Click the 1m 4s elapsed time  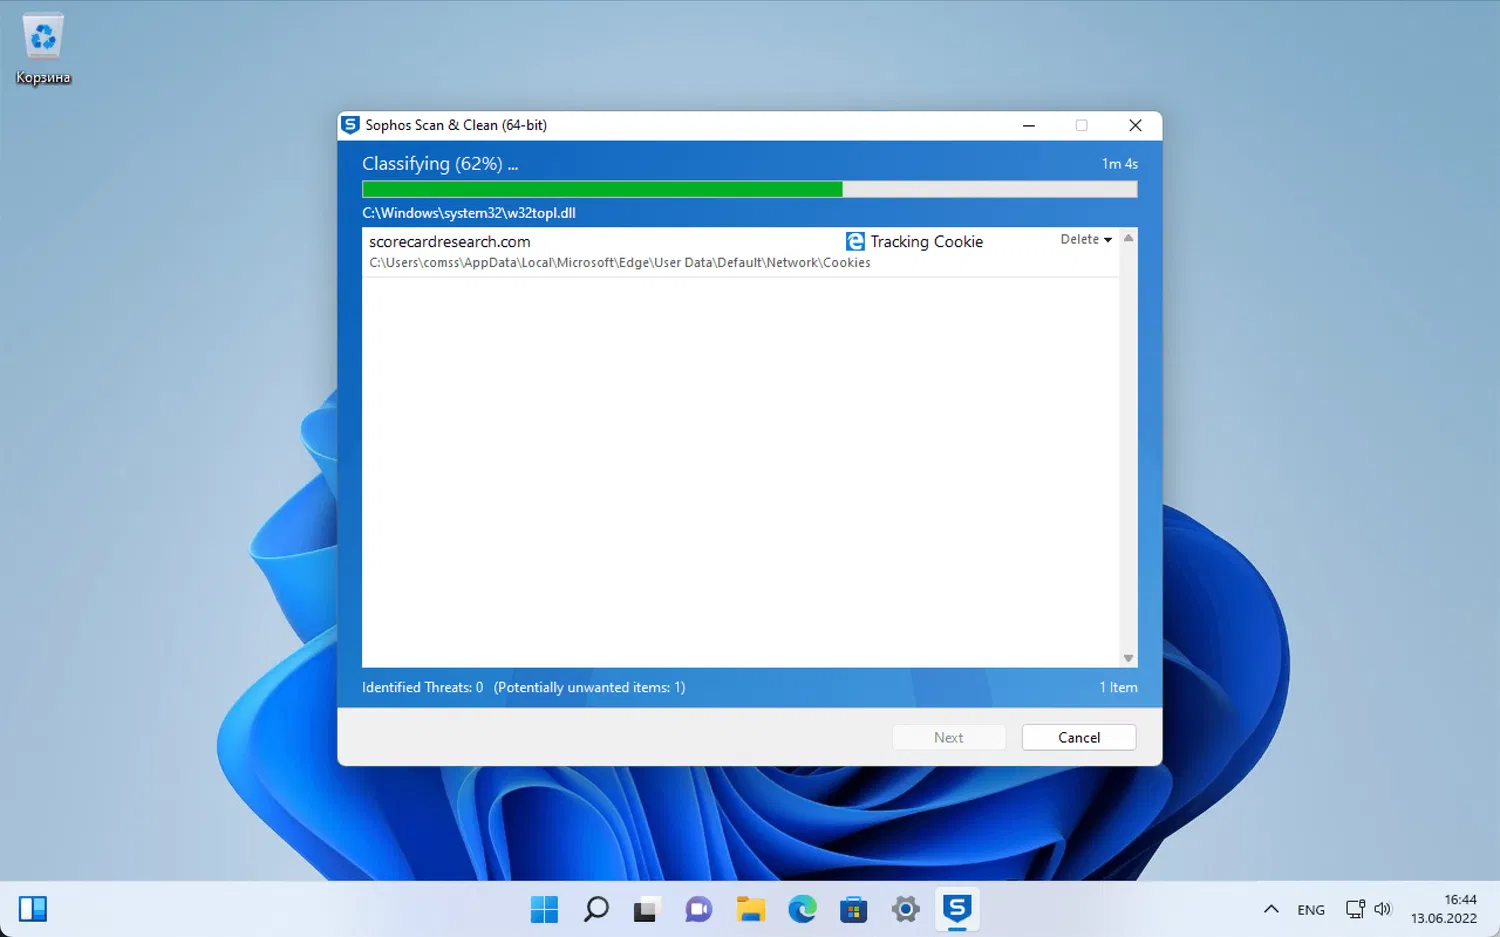coord(1120,164)
